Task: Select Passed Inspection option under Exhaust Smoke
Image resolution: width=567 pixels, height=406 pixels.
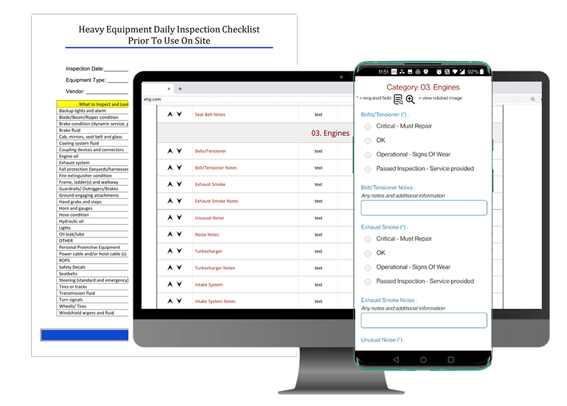Action: pos(368,282)
